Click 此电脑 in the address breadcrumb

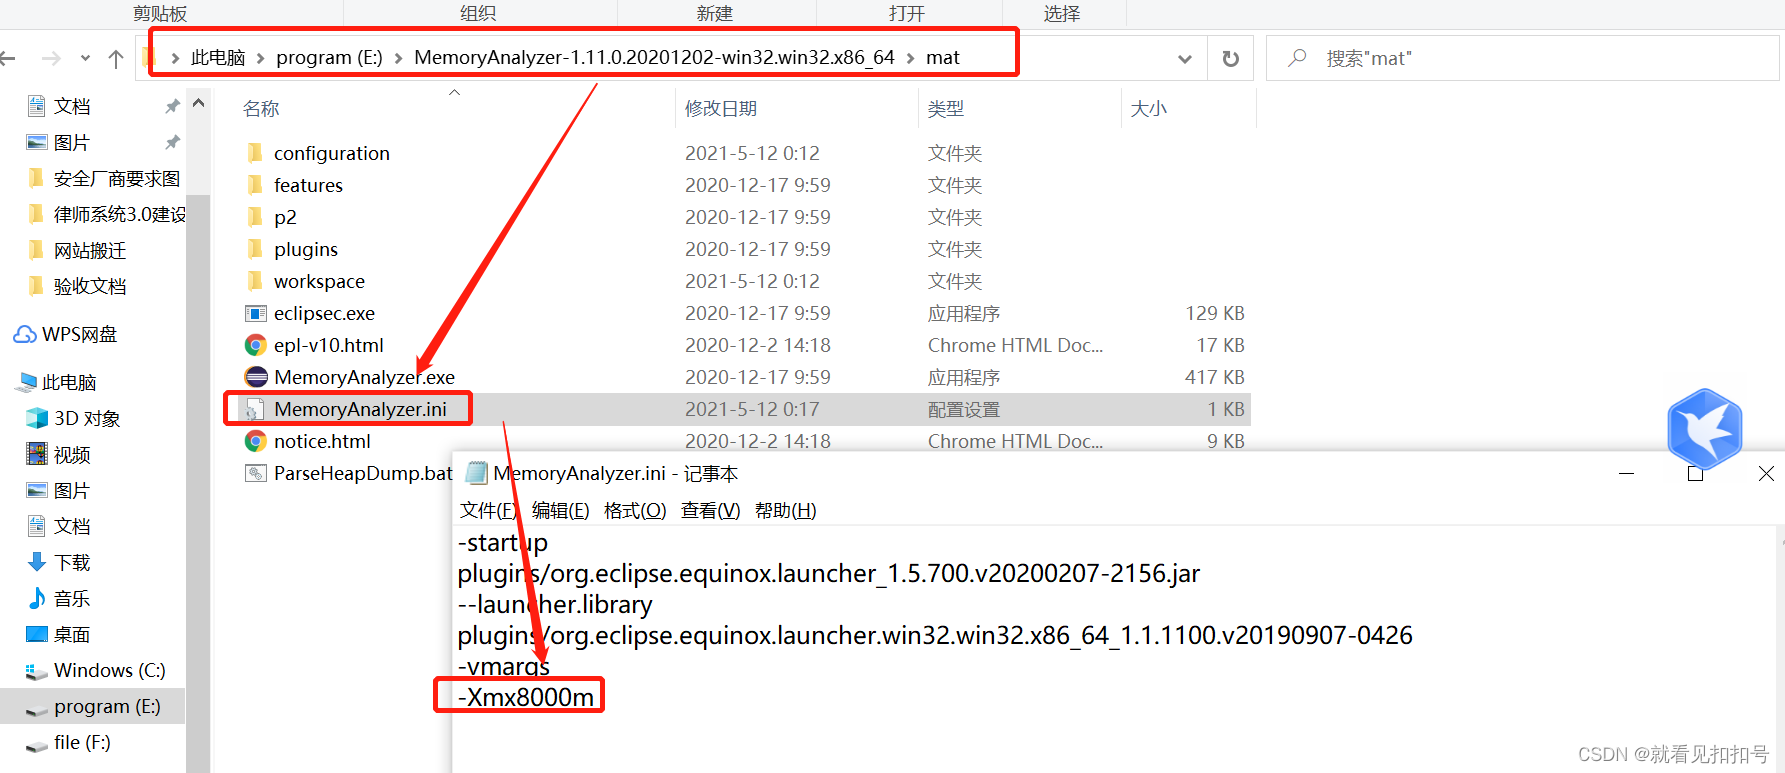pyautogui.click(x=218, y=58)
